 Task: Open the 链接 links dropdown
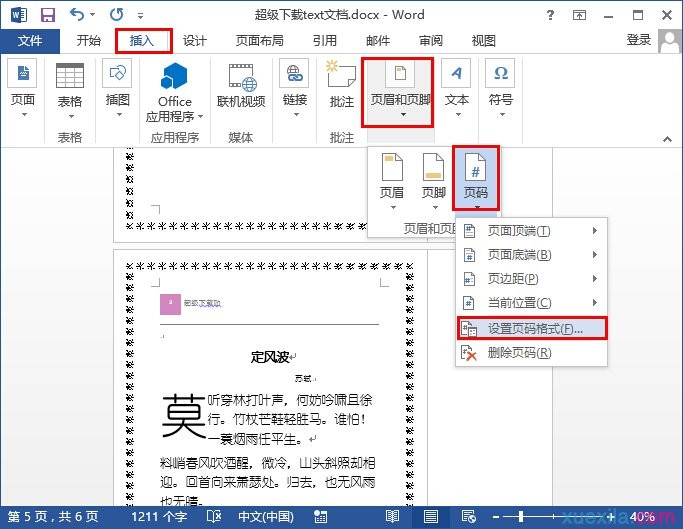[x=295, y=89]
